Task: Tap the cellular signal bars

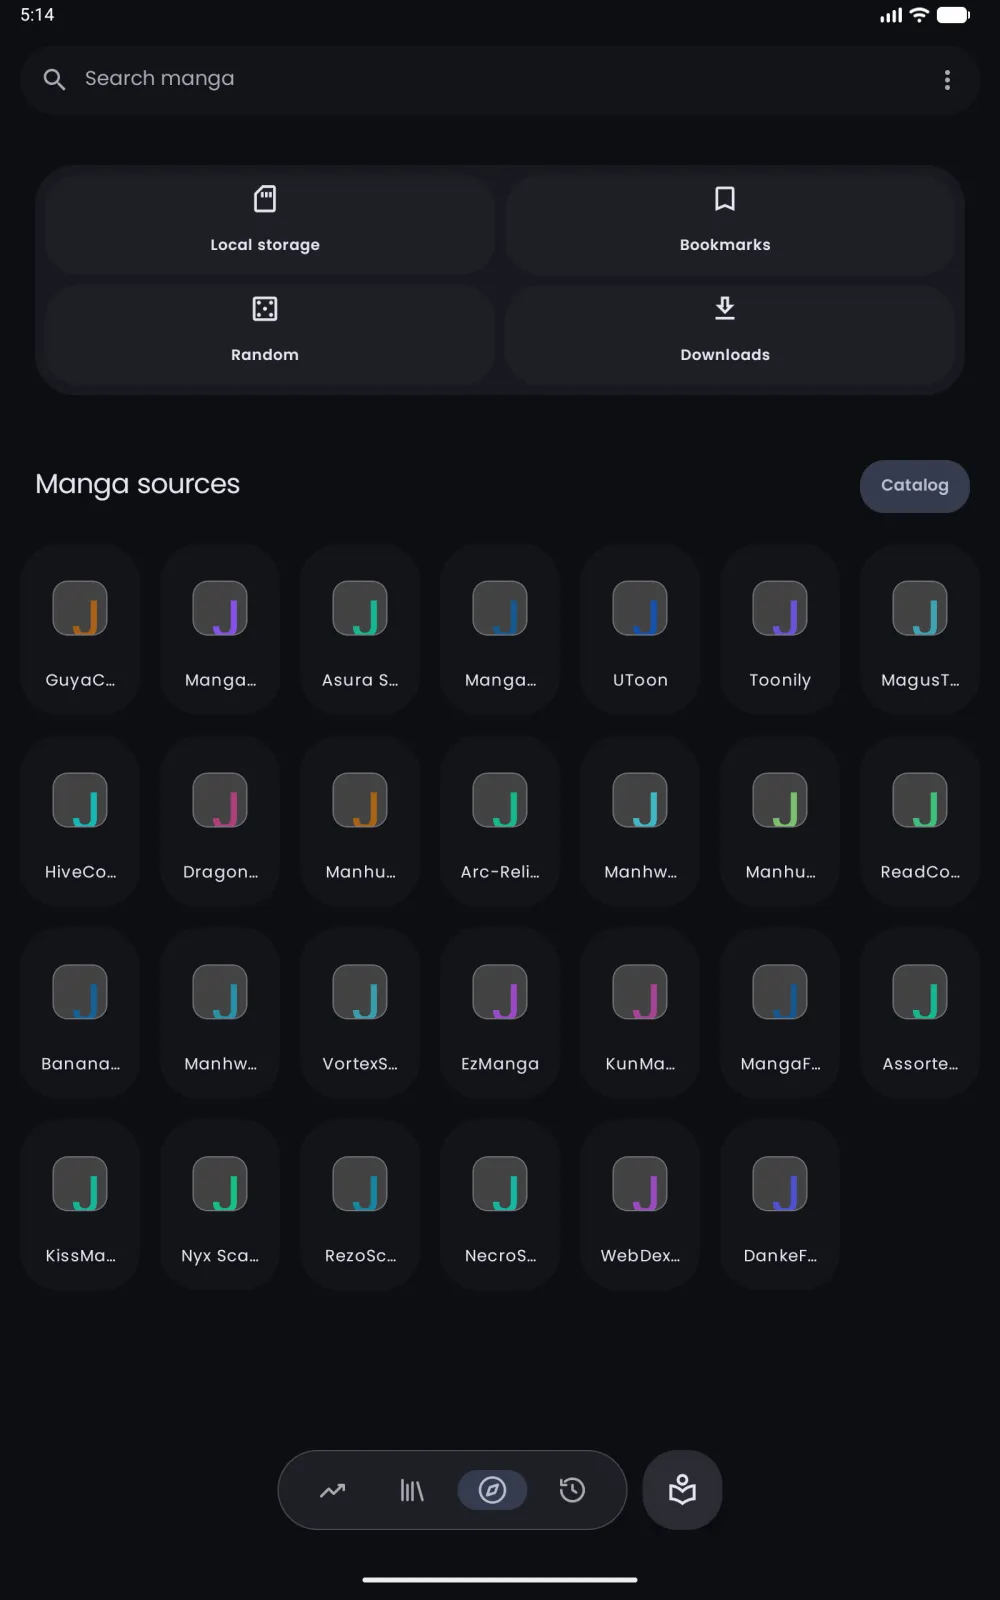Action: click(x=891, y=15)
